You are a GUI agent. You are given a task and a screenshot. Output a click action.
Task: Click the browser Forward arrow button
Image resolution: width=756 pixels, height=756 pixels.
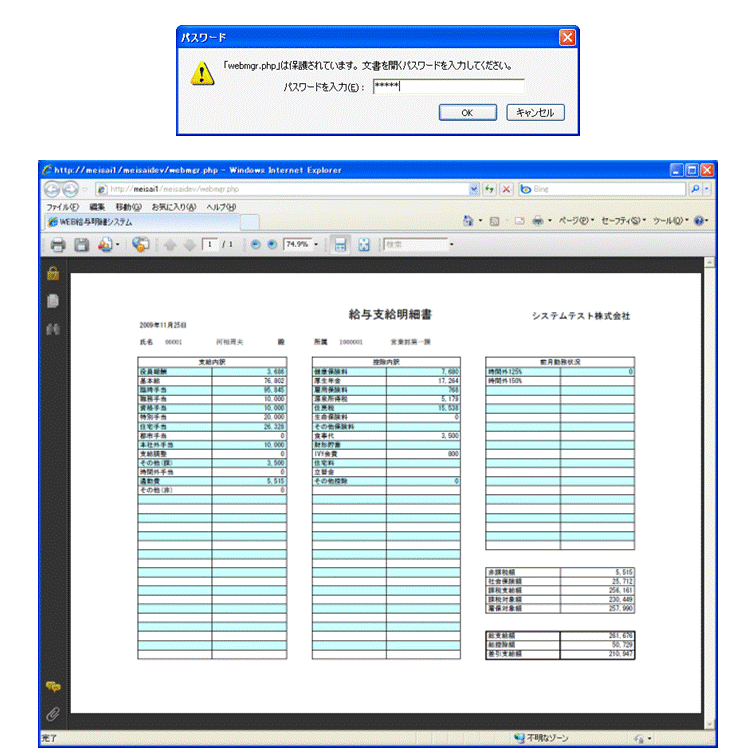click(x=70, y=189)
